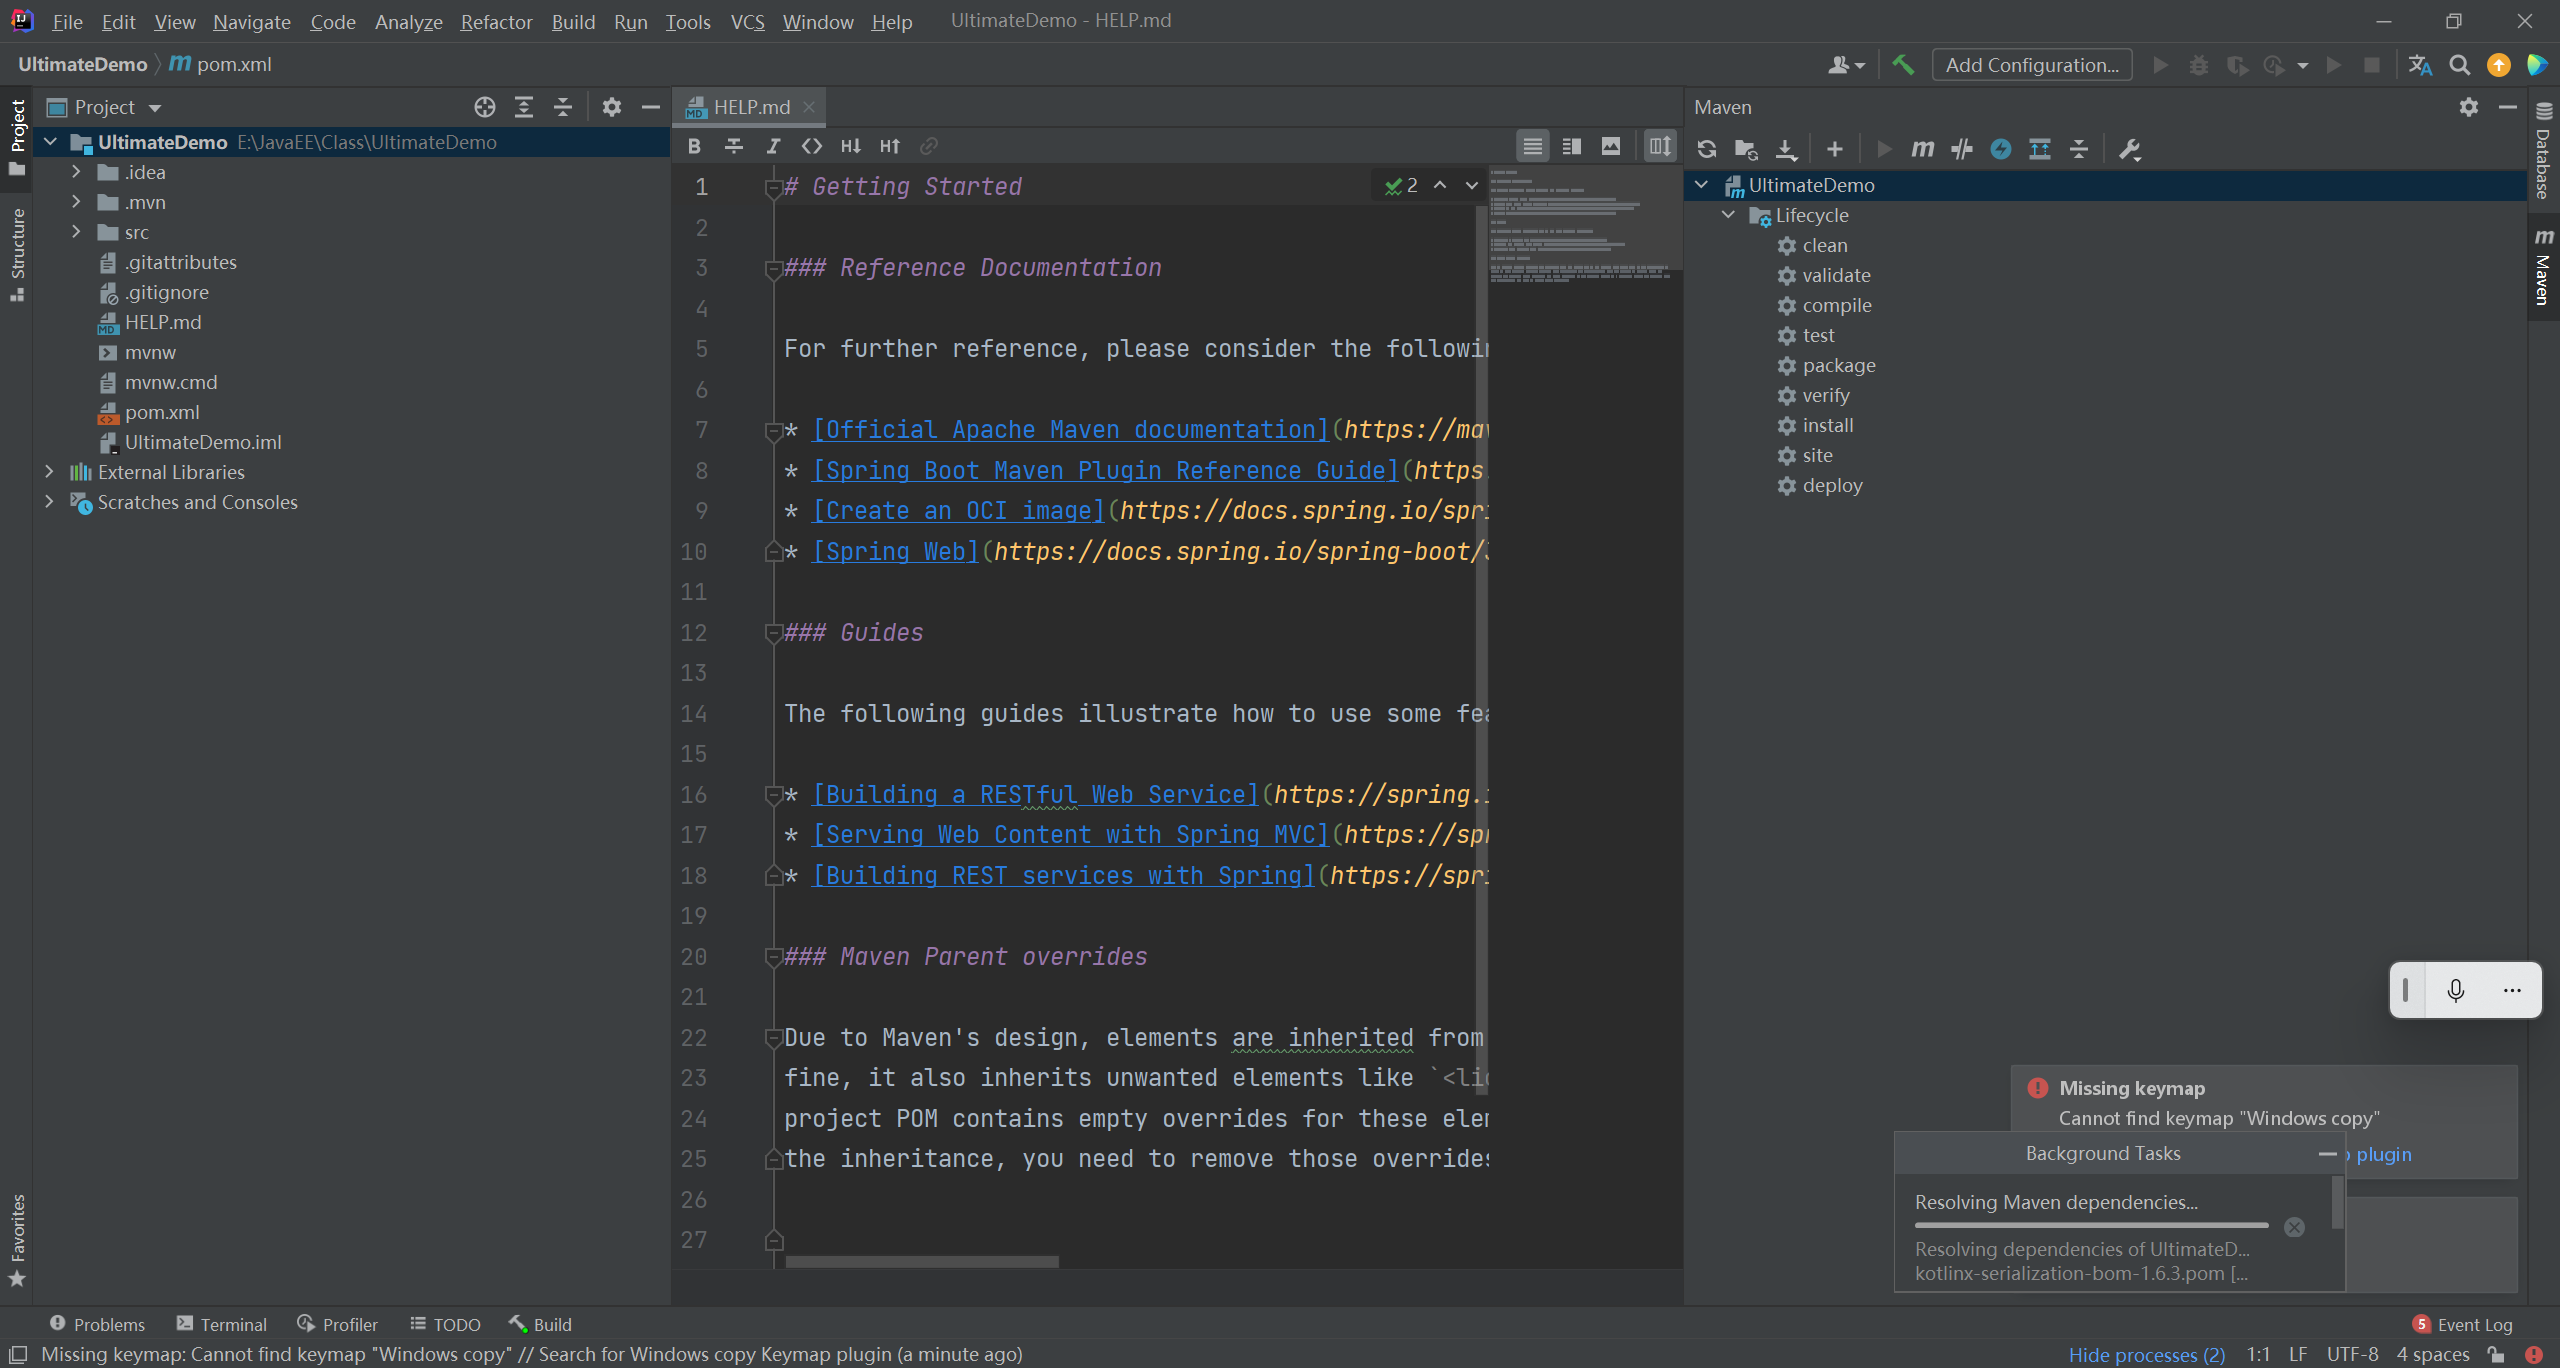Collapse all nodes in Maven toolbar
Image resolution: width=2560 pixels, height=1368 pixels.
tap(2079, 149)
